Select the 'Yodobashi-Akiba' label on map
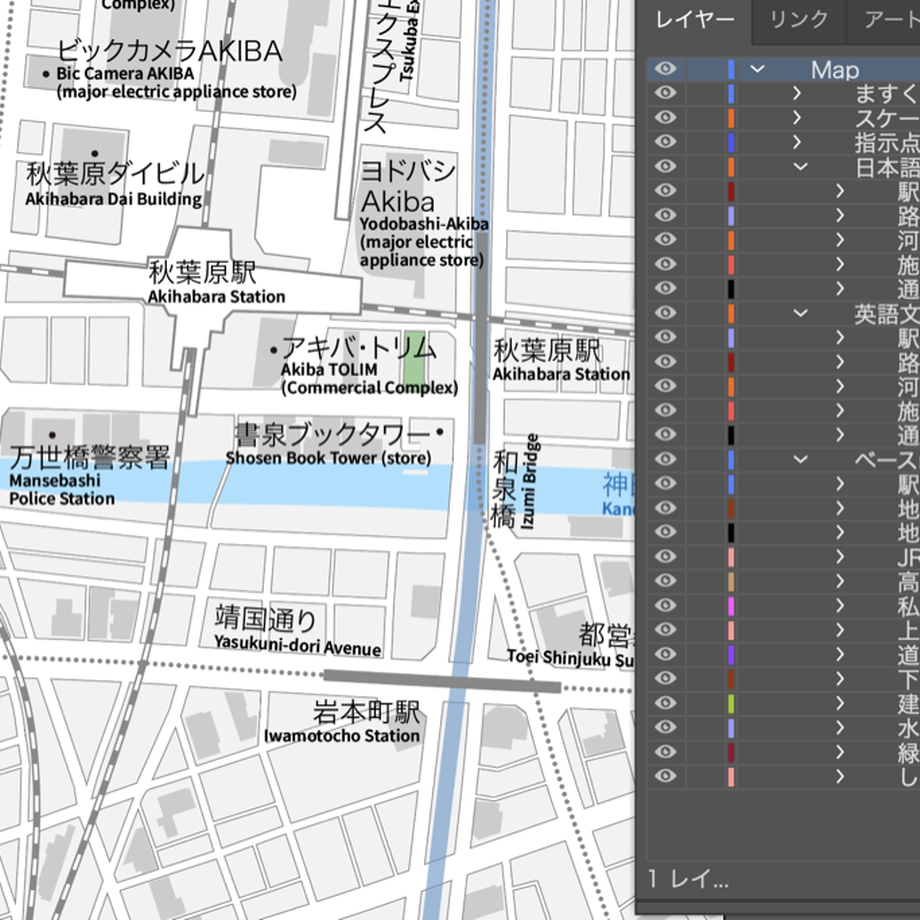Screen dimensions: 920x920 click(x=424, y=224)
